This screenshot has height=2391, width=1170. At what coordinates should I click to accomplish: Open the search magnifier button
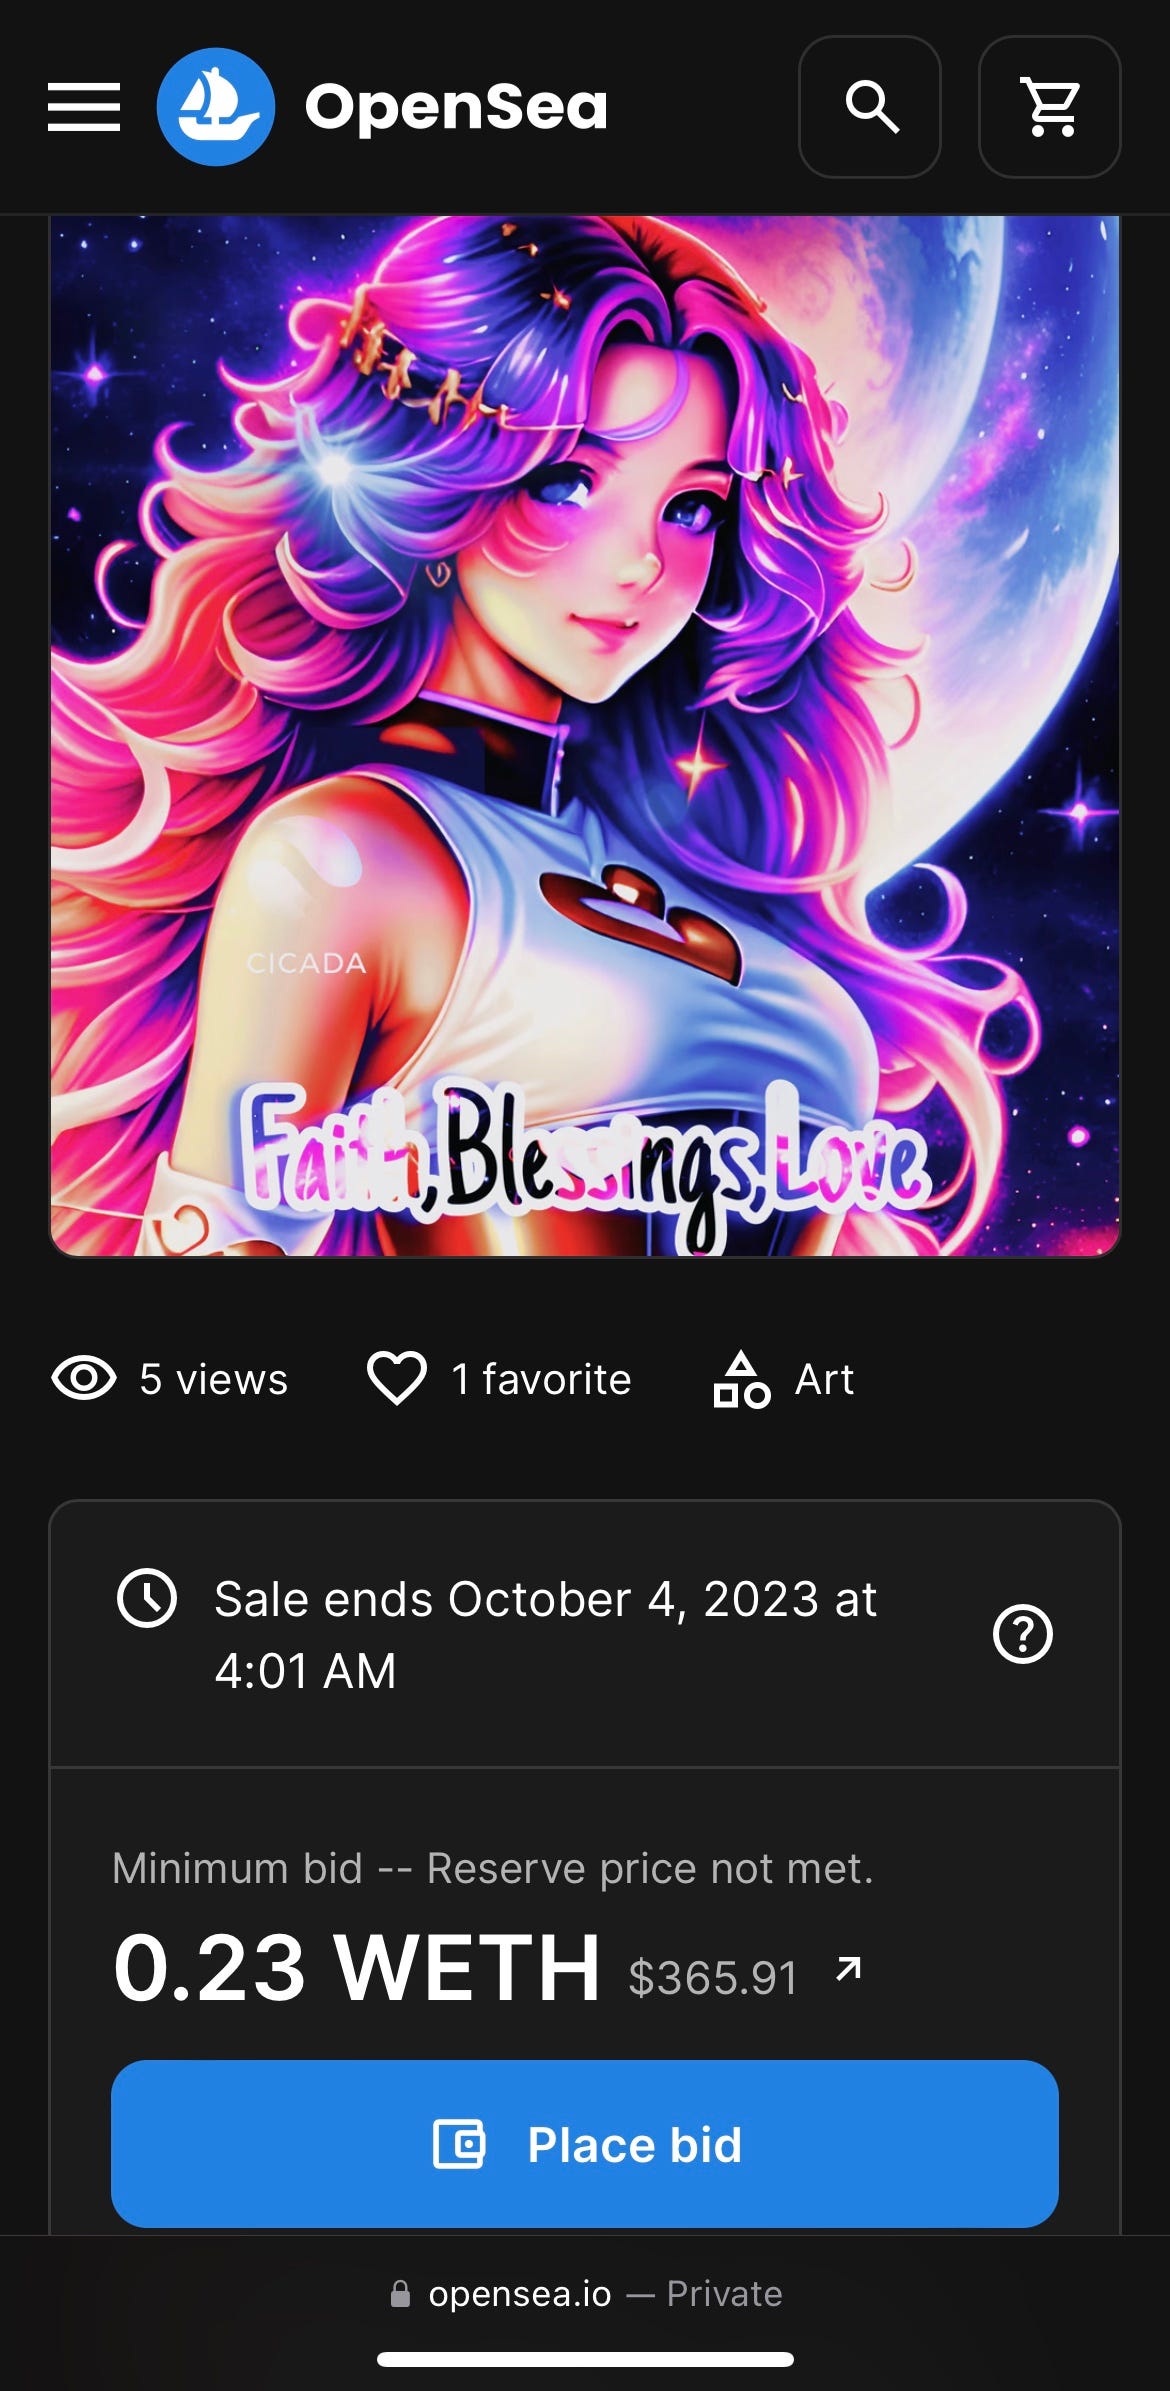(x=870, y=107)
